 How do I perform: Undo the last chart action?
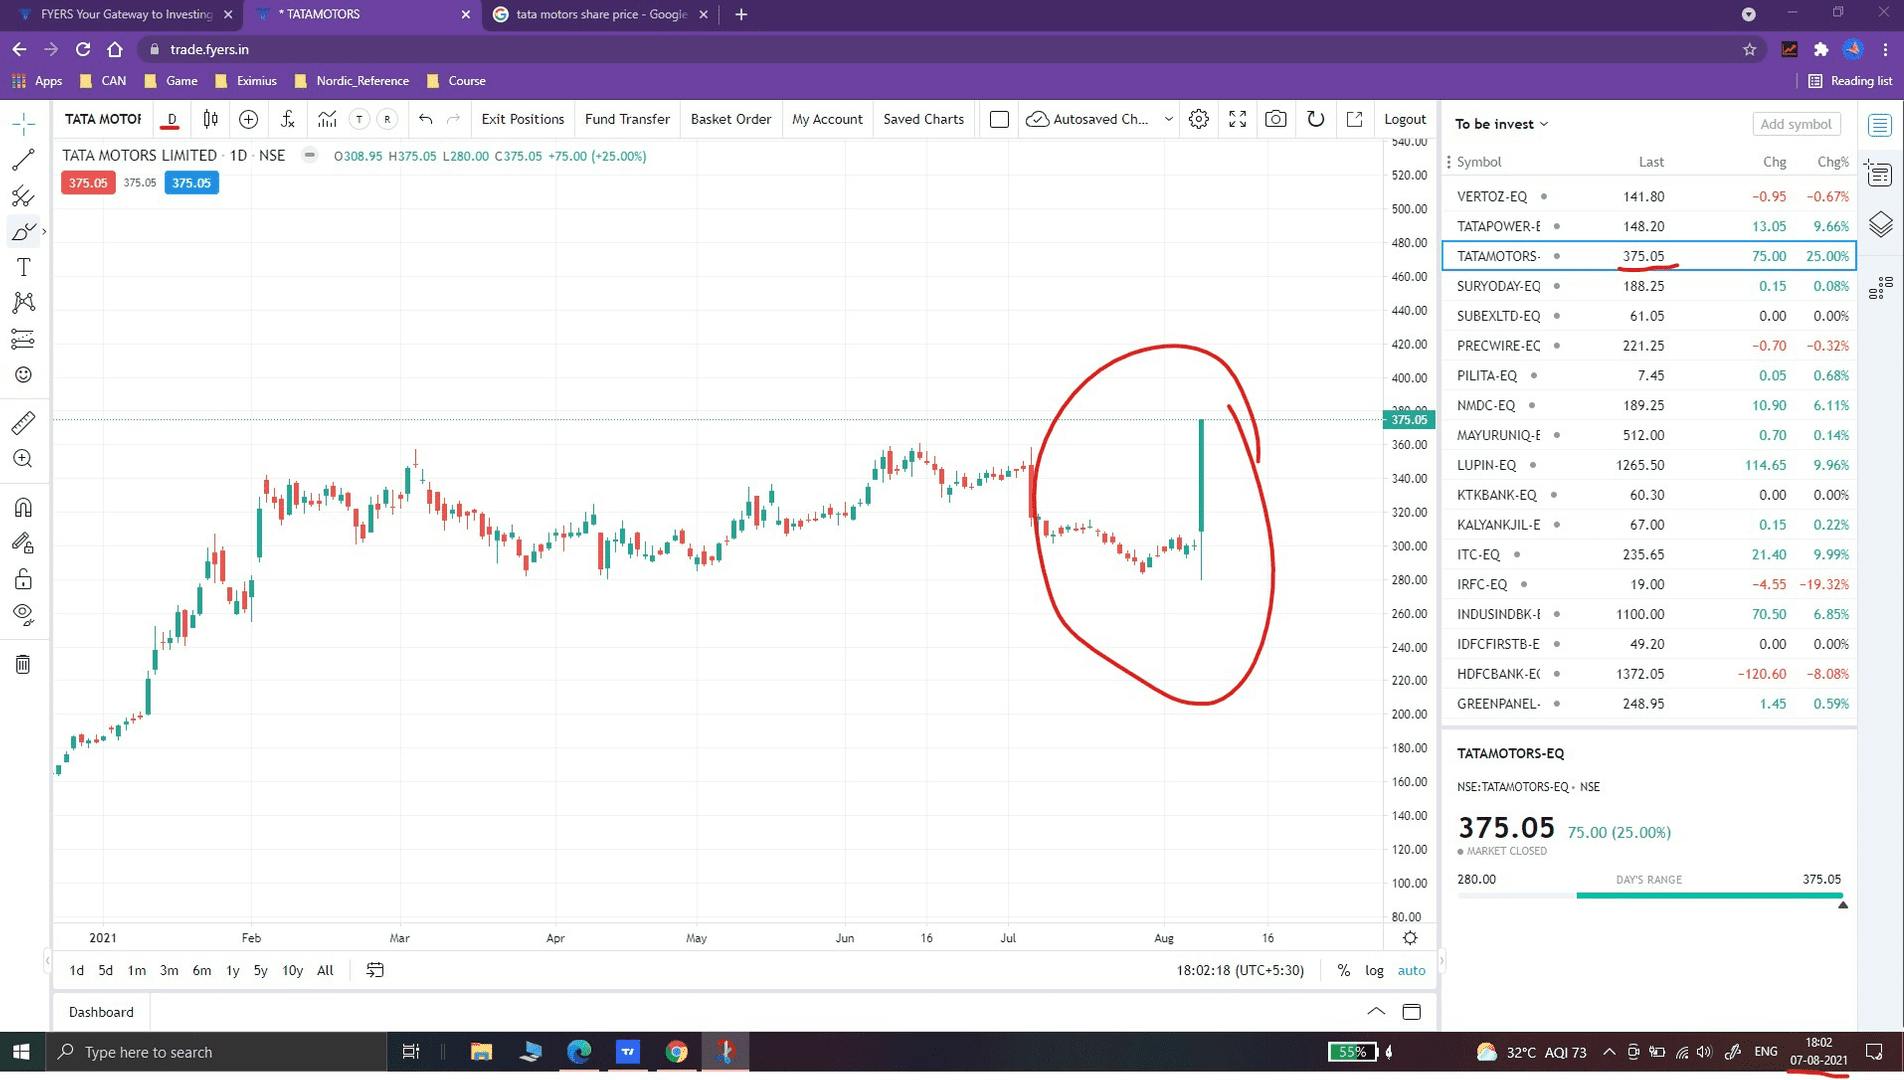click(x=425, y=119)
